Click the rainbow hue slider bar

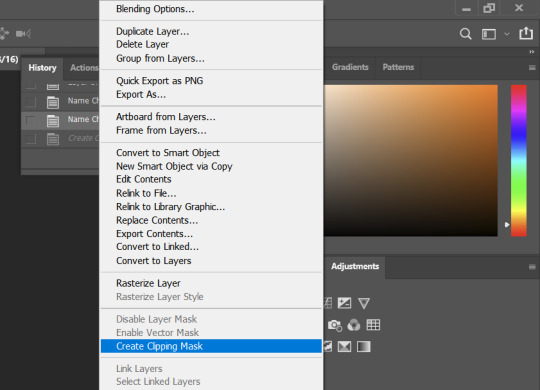coord(519,161)
